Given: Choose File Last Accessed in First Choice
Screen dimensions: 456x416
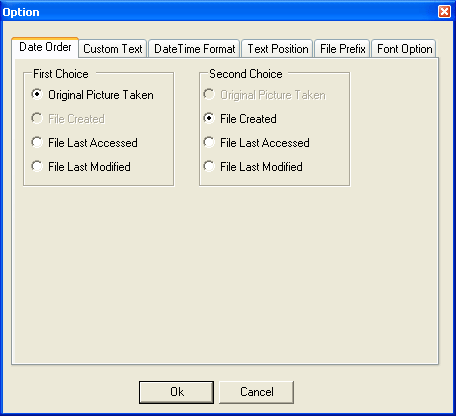Looking at the screenshot, I should [84, 143].
